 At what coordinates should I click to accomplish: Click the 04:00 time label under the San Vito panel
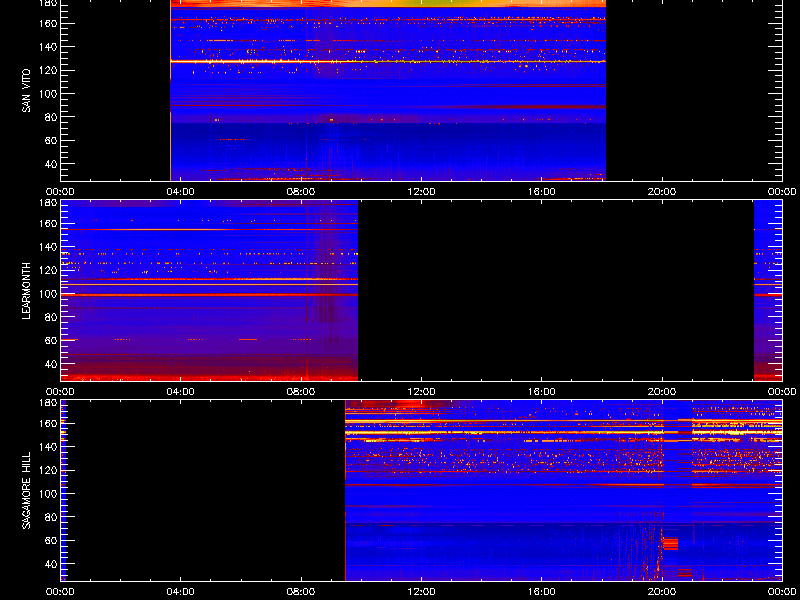click(181, 192)
